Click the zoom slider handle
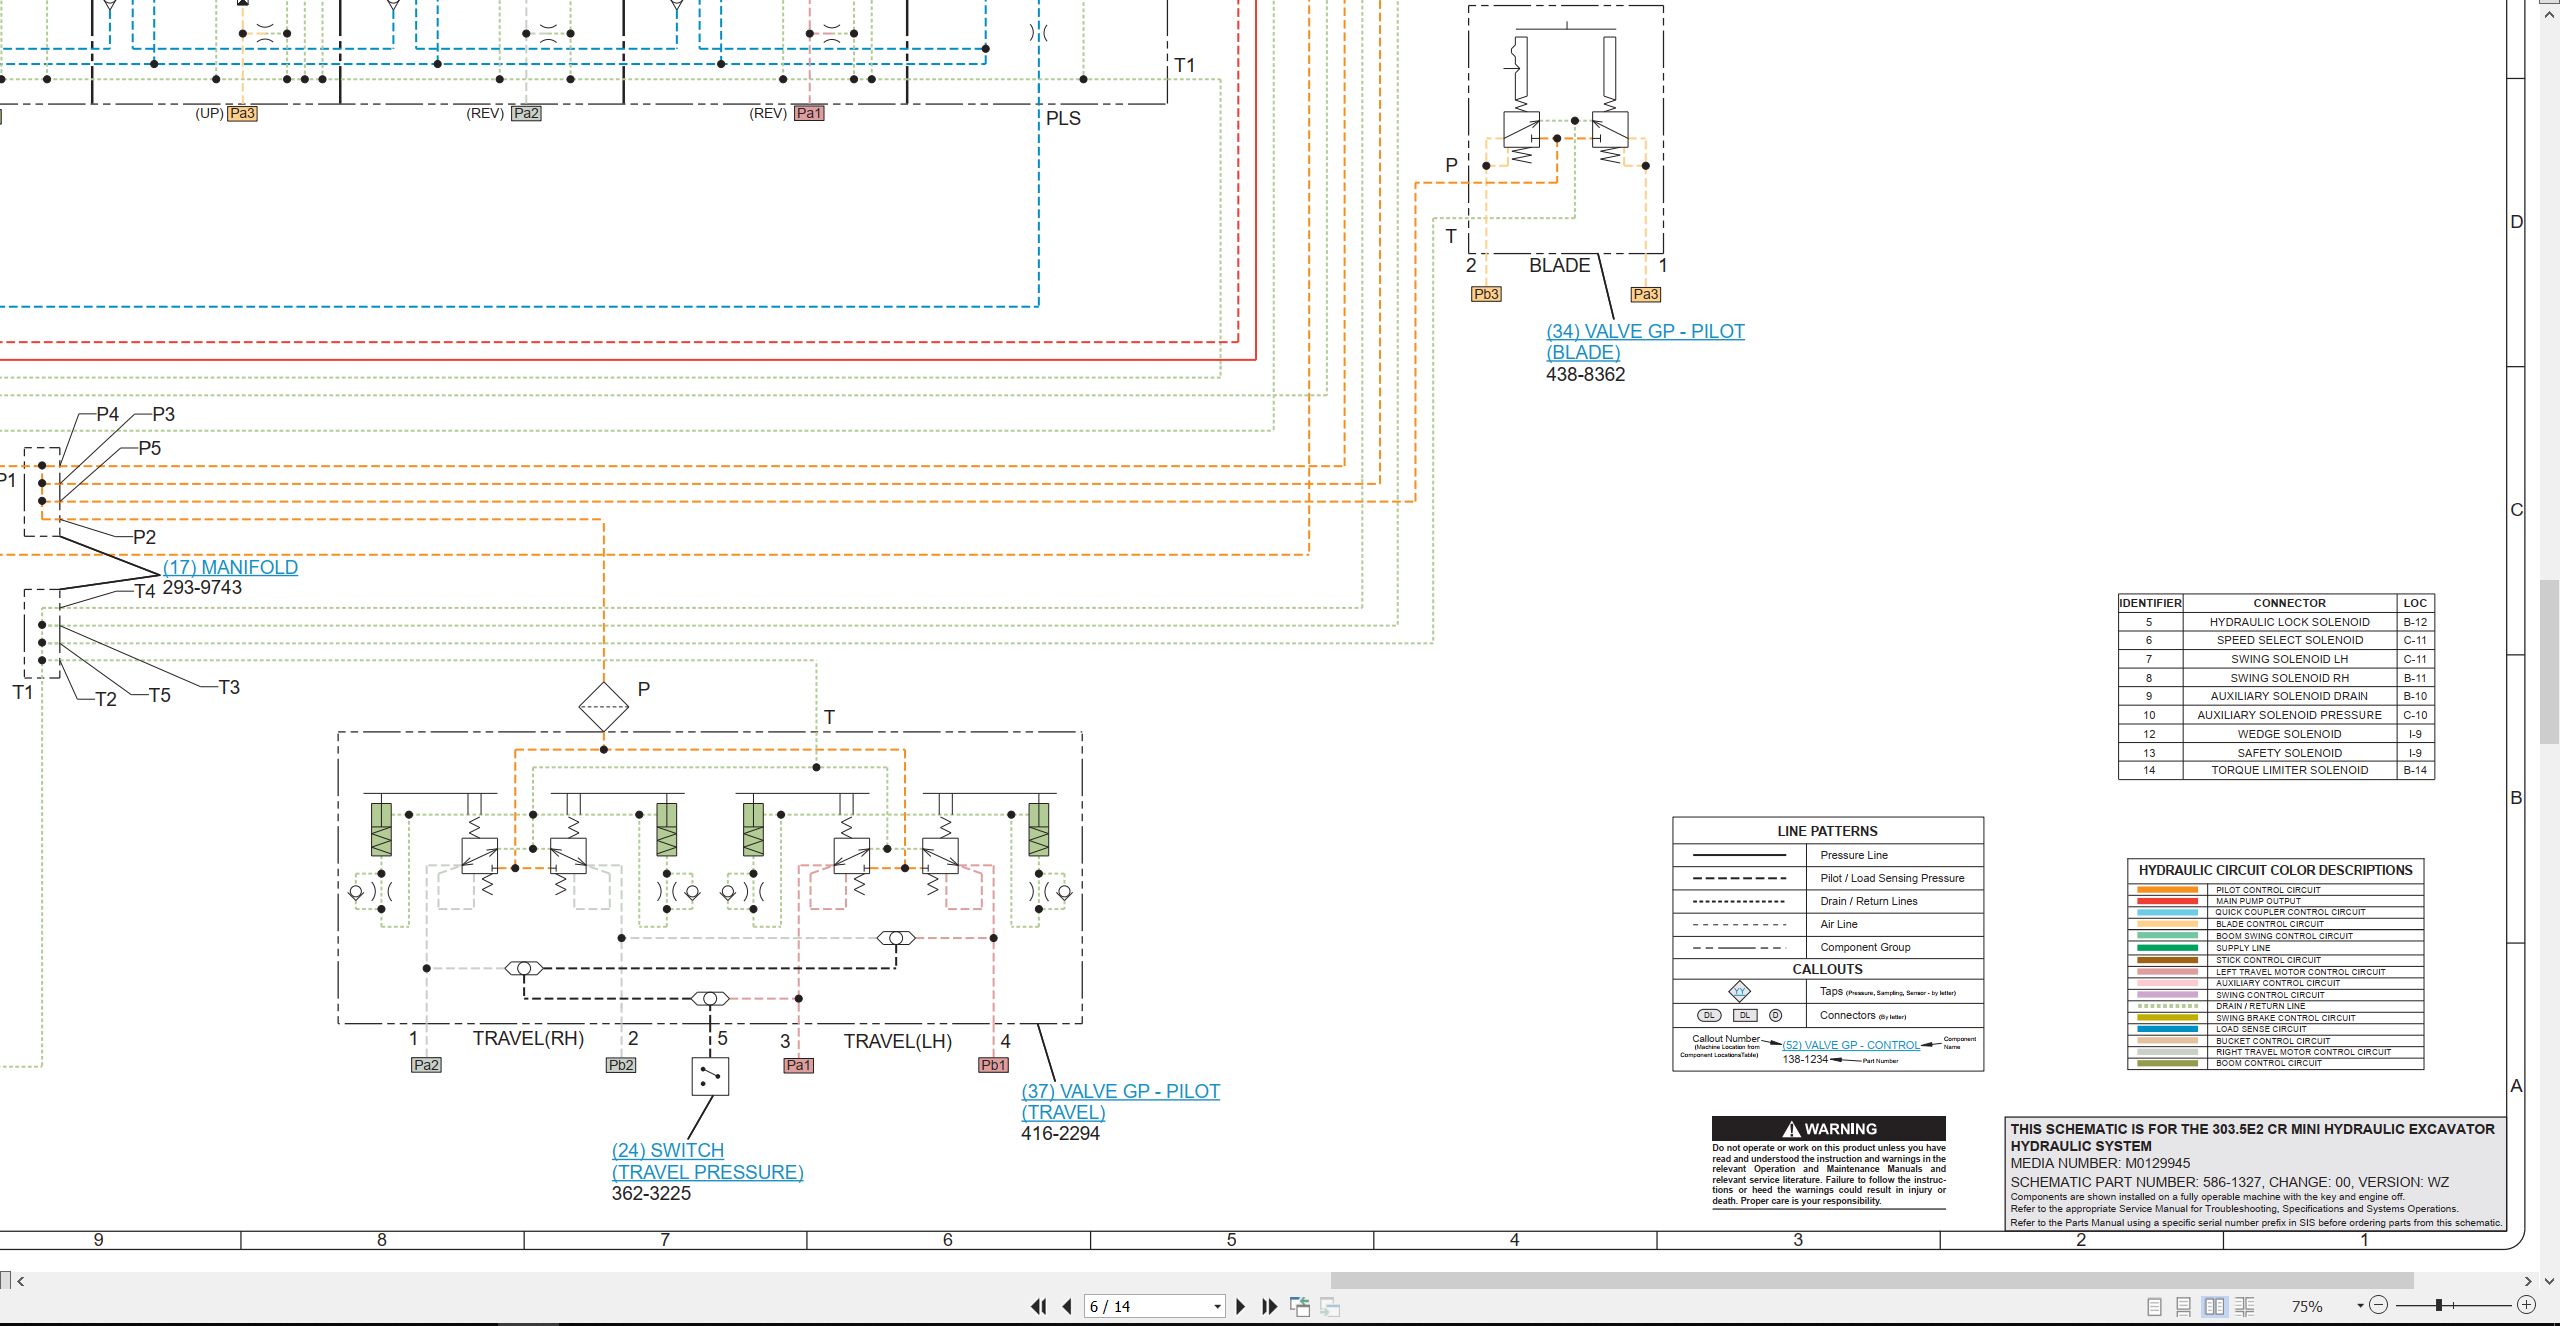 pos(2439,1305)
